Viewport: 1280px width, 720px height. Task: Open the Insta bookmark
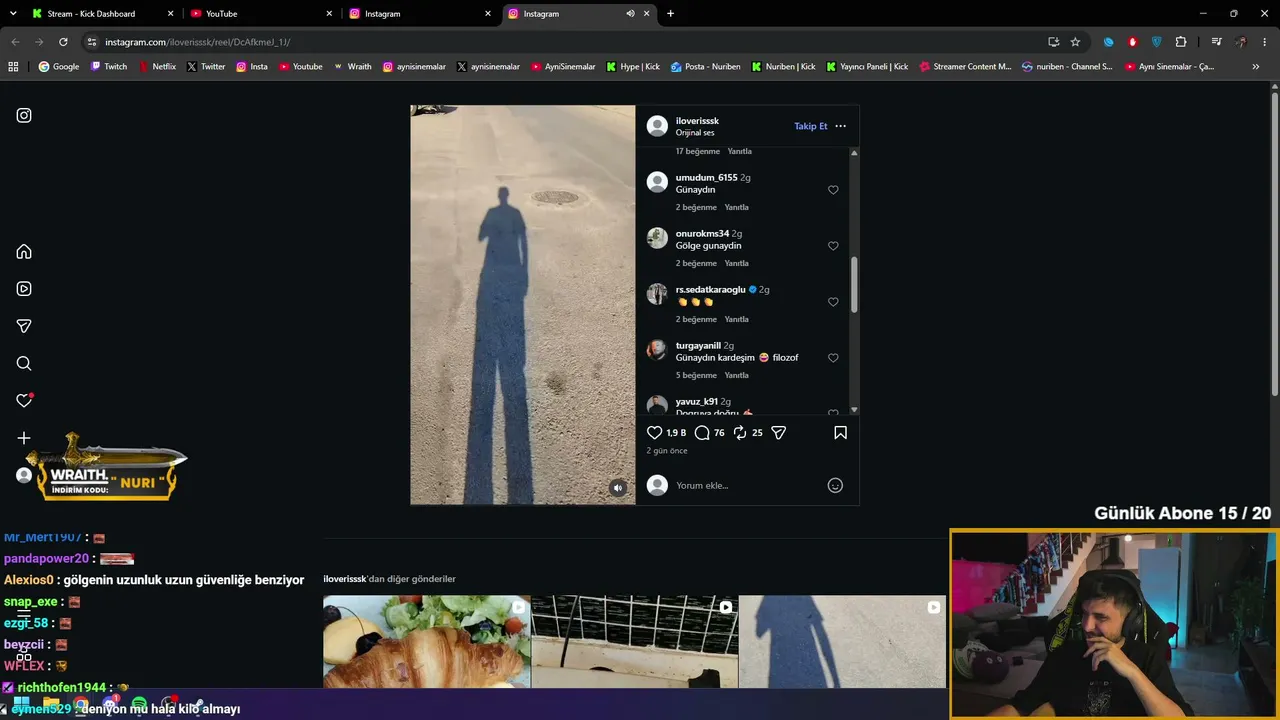[x=252, y=67]
